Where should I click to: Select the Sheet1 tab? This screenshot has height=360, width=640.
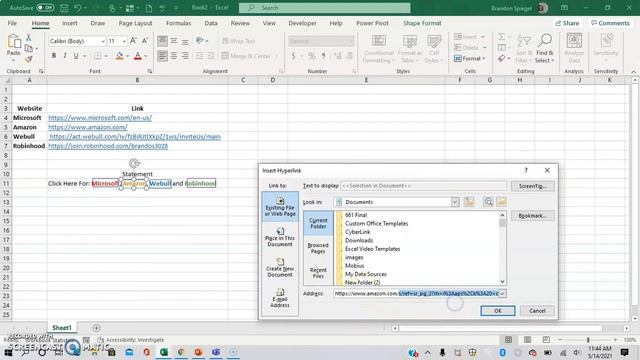tap(62, 328)
